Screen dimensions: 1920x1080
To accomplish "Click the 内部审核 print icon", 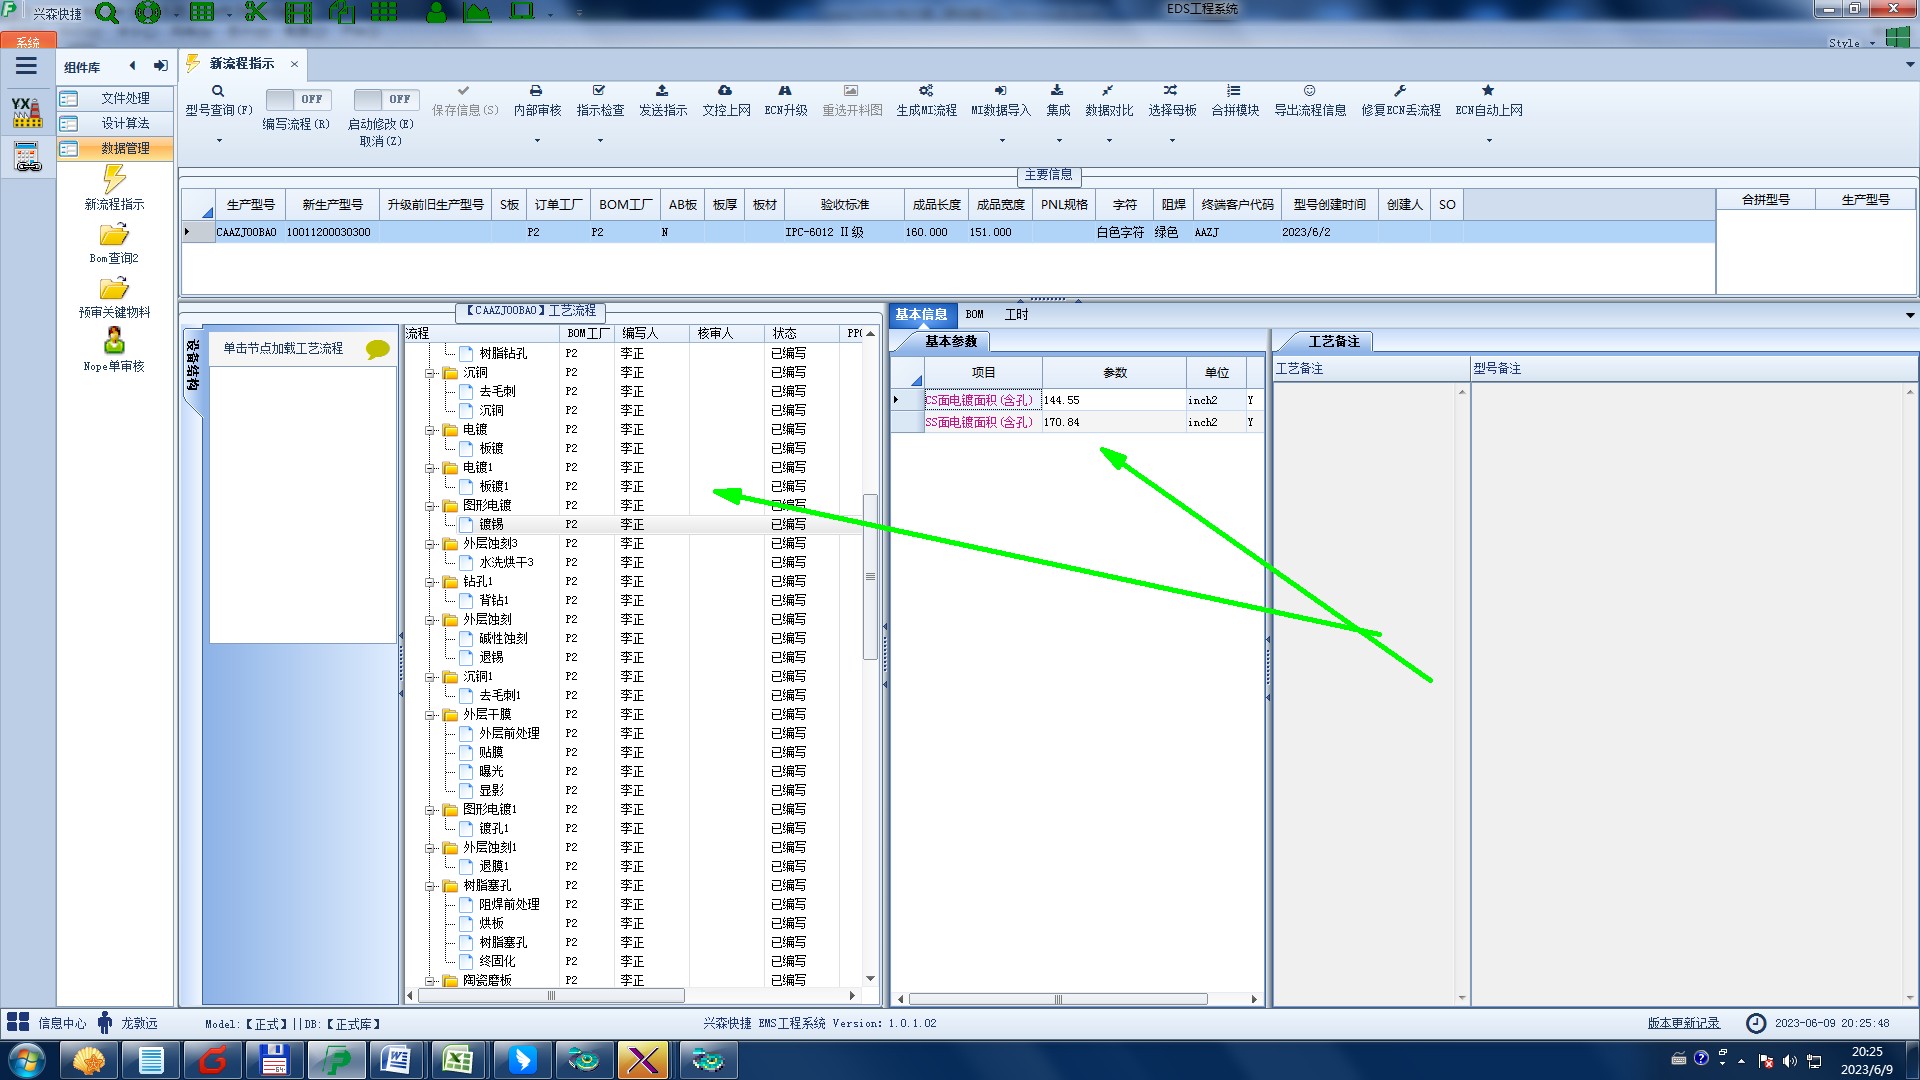I will 536,91.
